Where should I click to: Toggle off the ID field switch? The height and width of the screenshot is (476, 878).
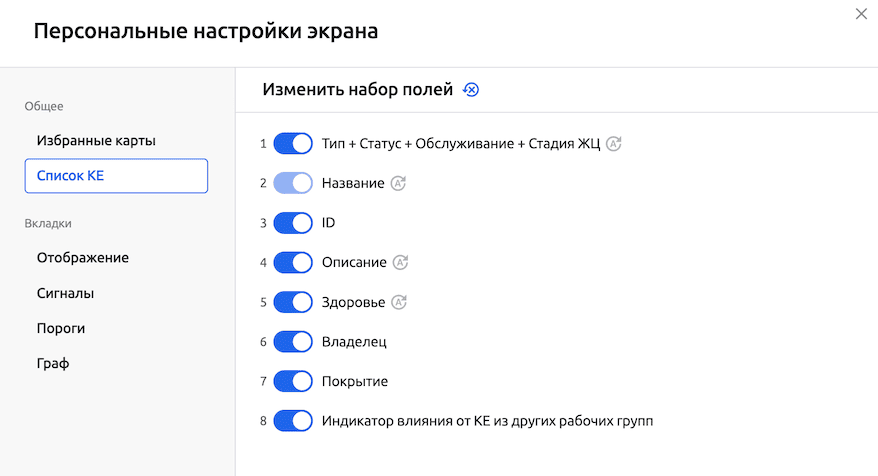[293, 223]
